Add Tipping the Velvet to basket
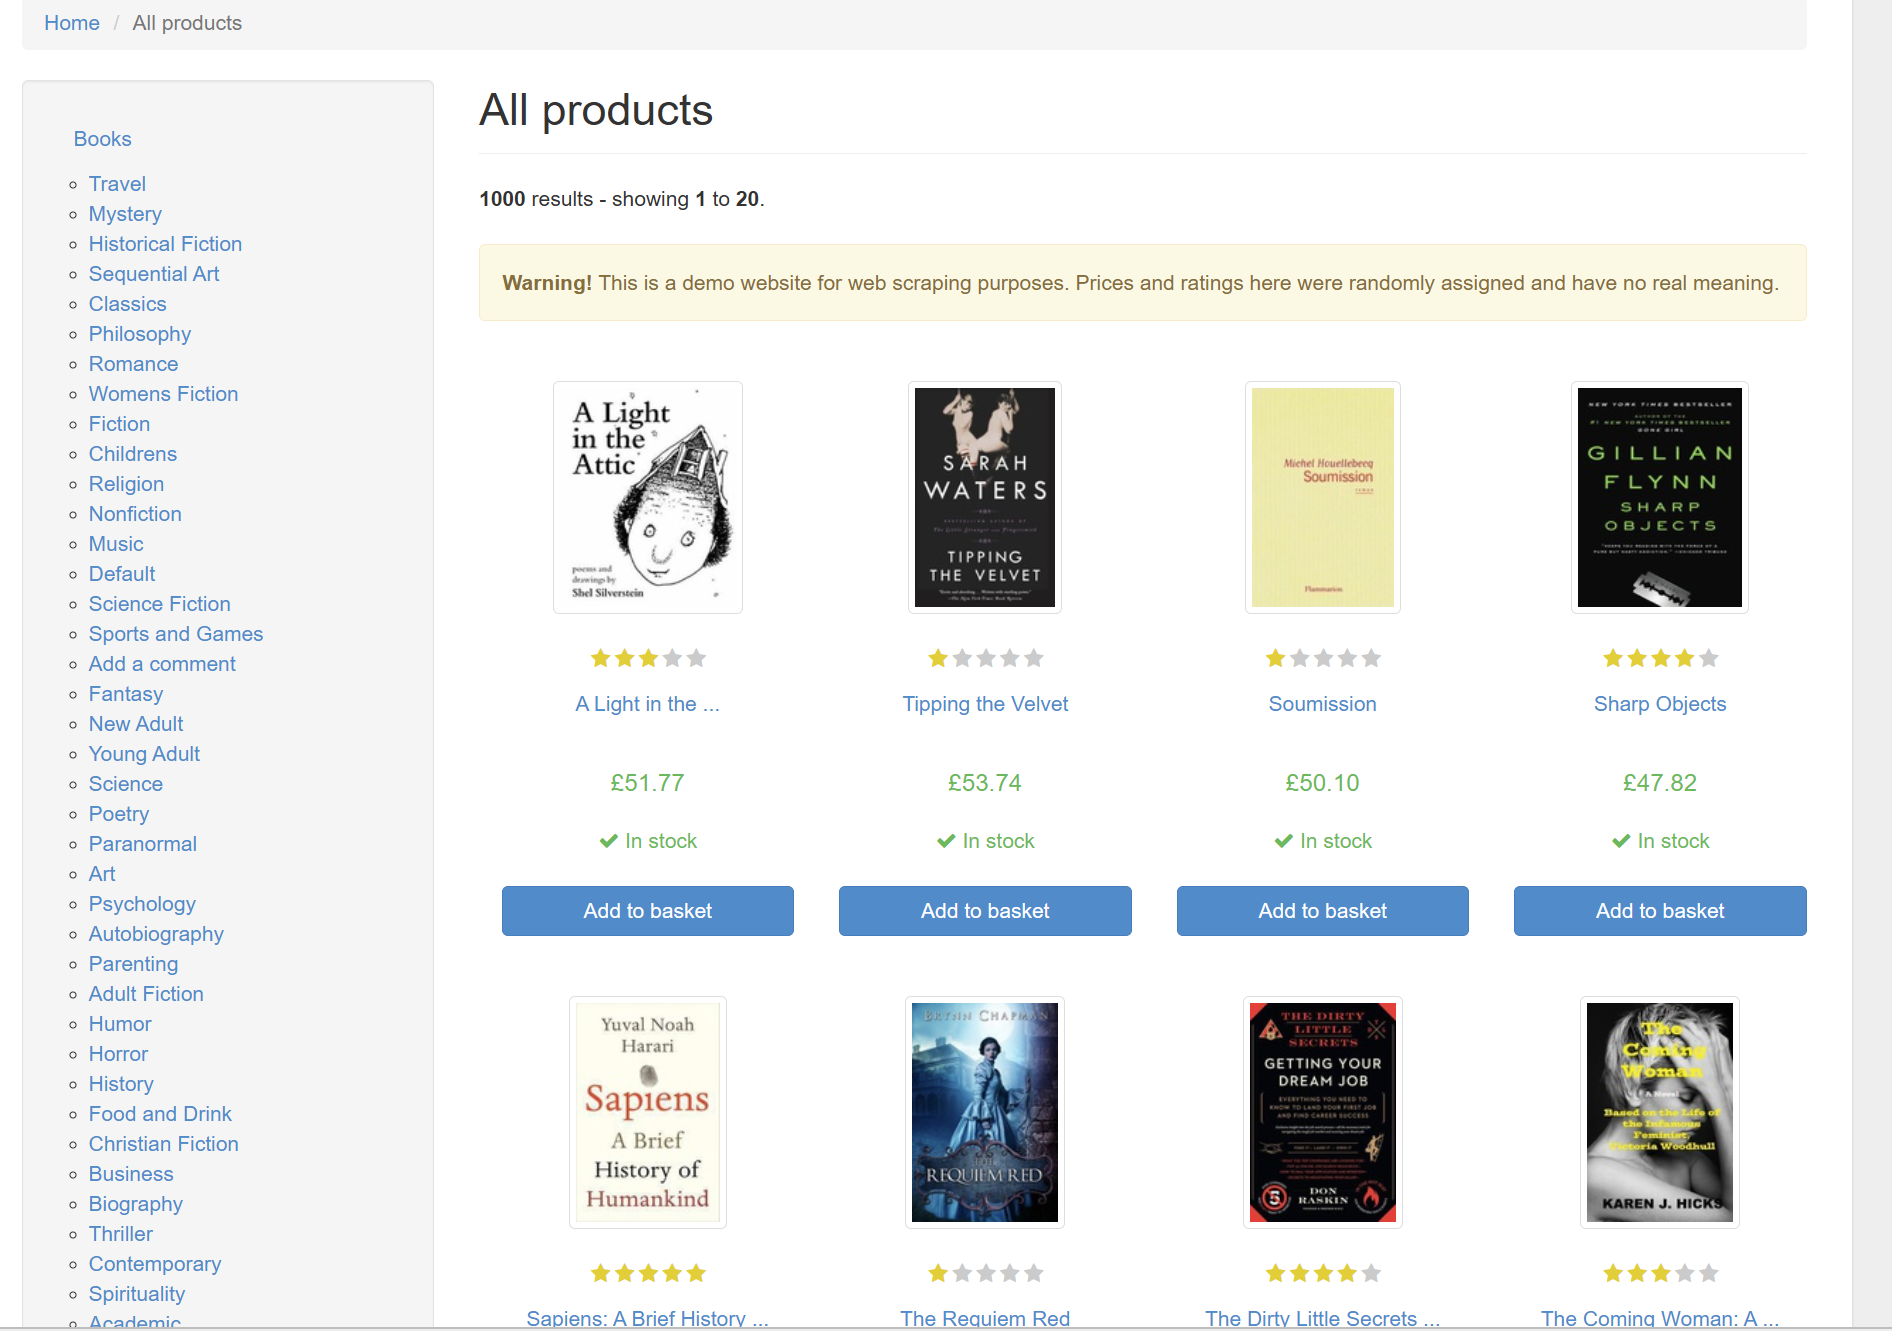The height and width of the screenshot is (1331, 1892). click(x=985, y=911)
